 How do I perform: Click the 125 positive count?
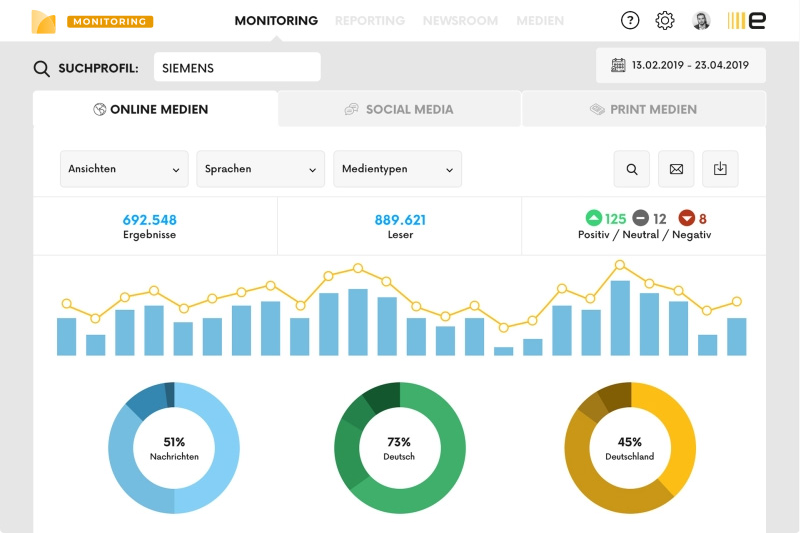click(615, 219)
